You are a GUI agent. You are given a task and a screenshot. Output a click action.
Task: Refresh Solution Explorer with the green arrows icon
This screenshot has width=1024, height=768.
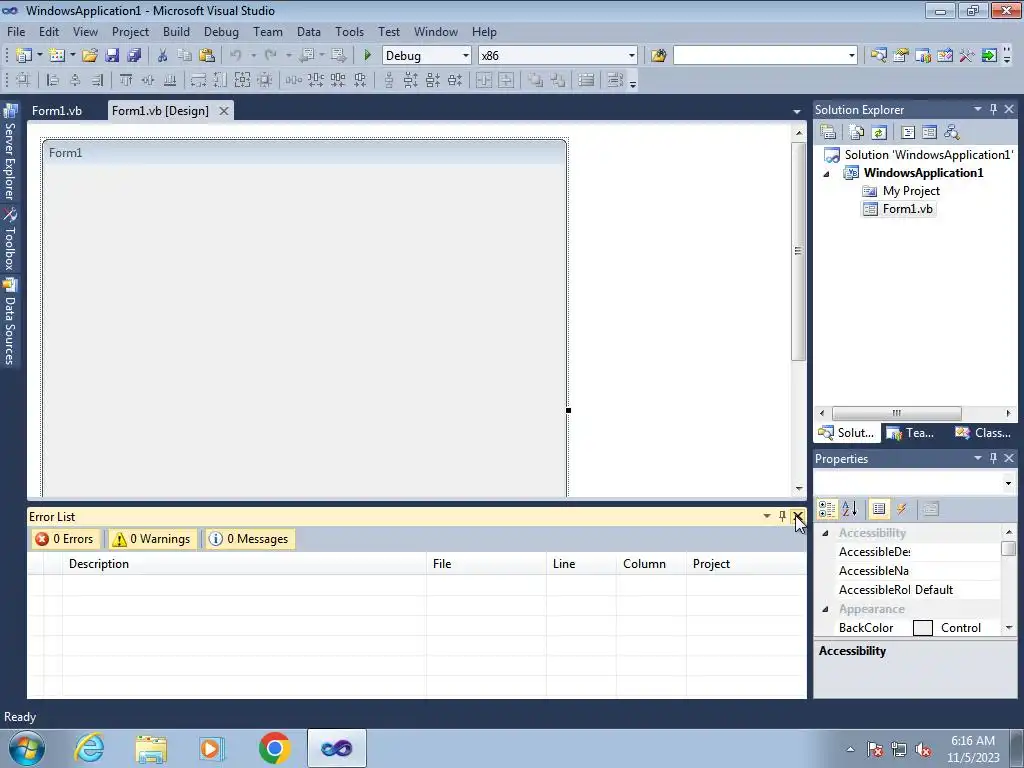[x=879, y=133]
